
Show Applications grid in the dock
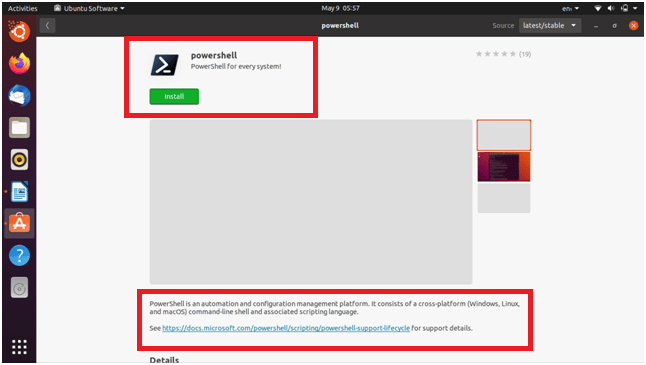(x=19, y=347)
